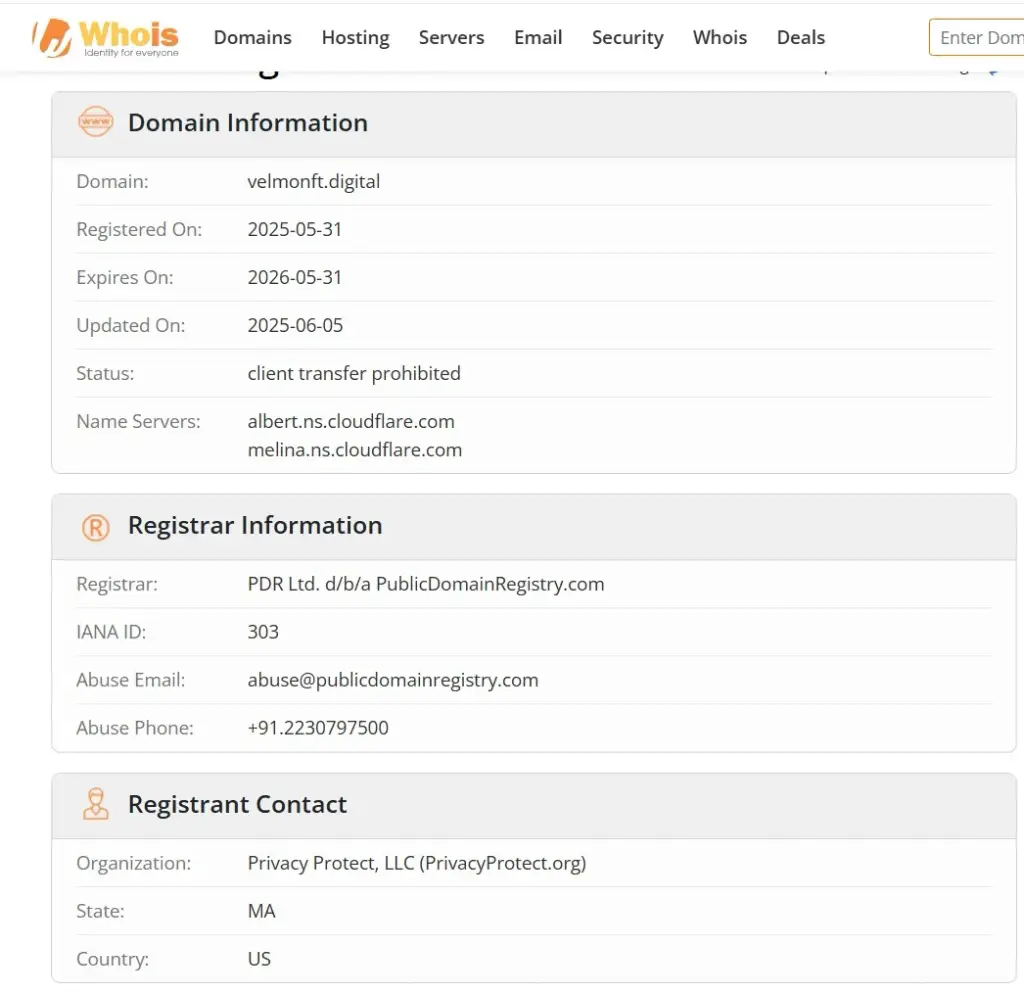Screen dimensions: 1024x993
Task: Open the Whois menu item
Action: [720, 37]
